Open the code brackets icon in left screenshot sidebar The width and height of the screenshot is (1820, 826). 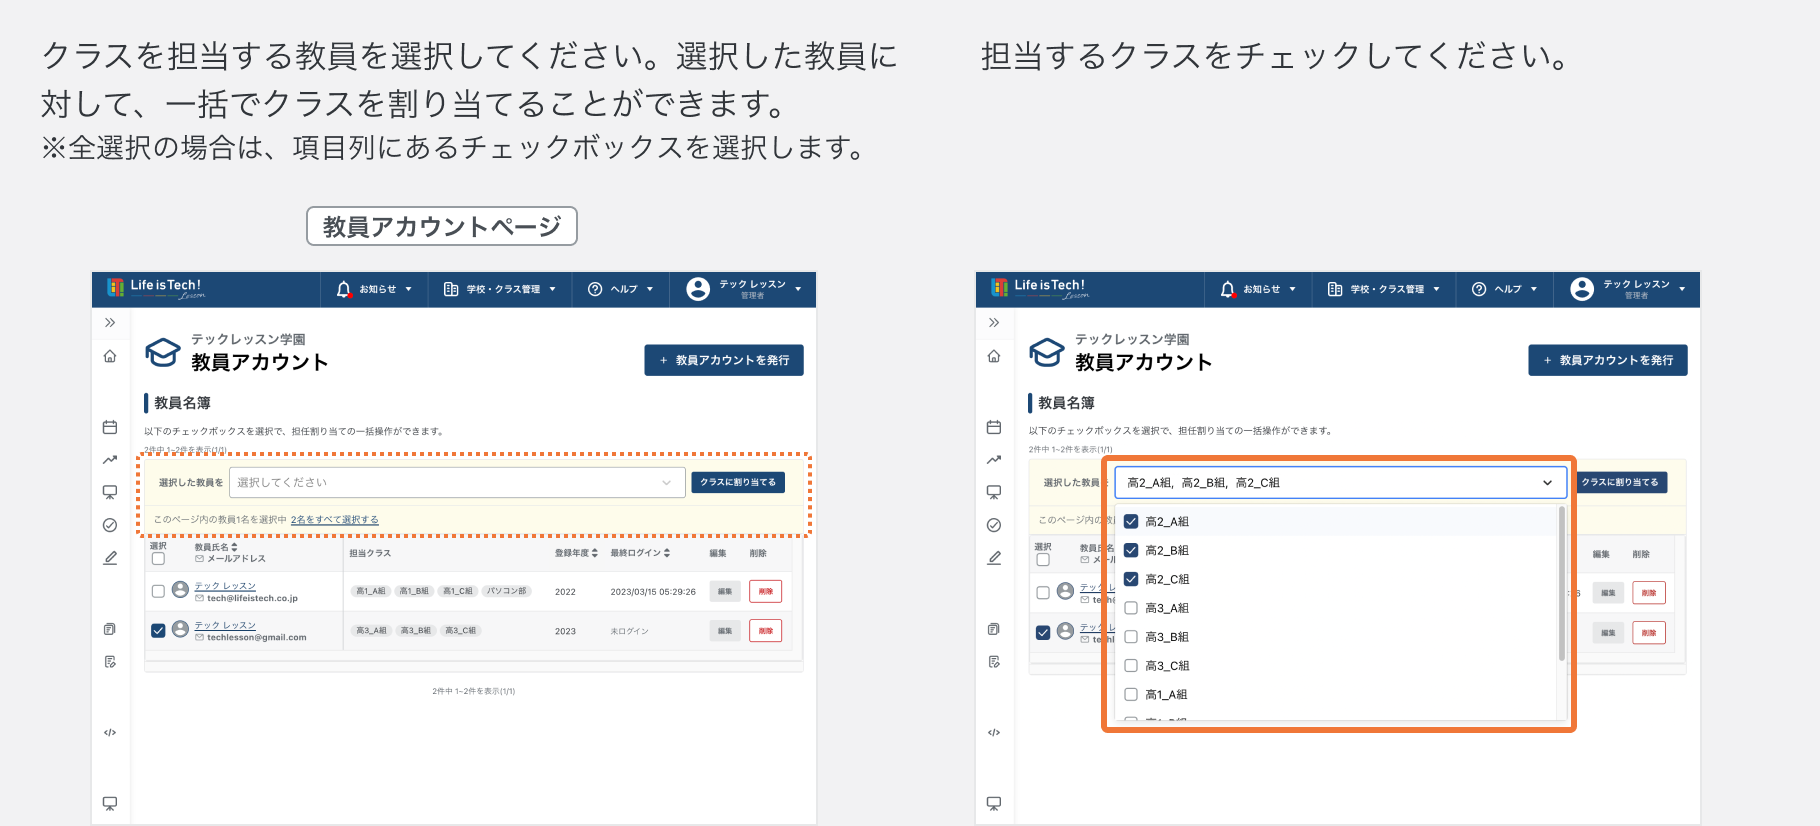pyautogui.click(x=110, y=733)
